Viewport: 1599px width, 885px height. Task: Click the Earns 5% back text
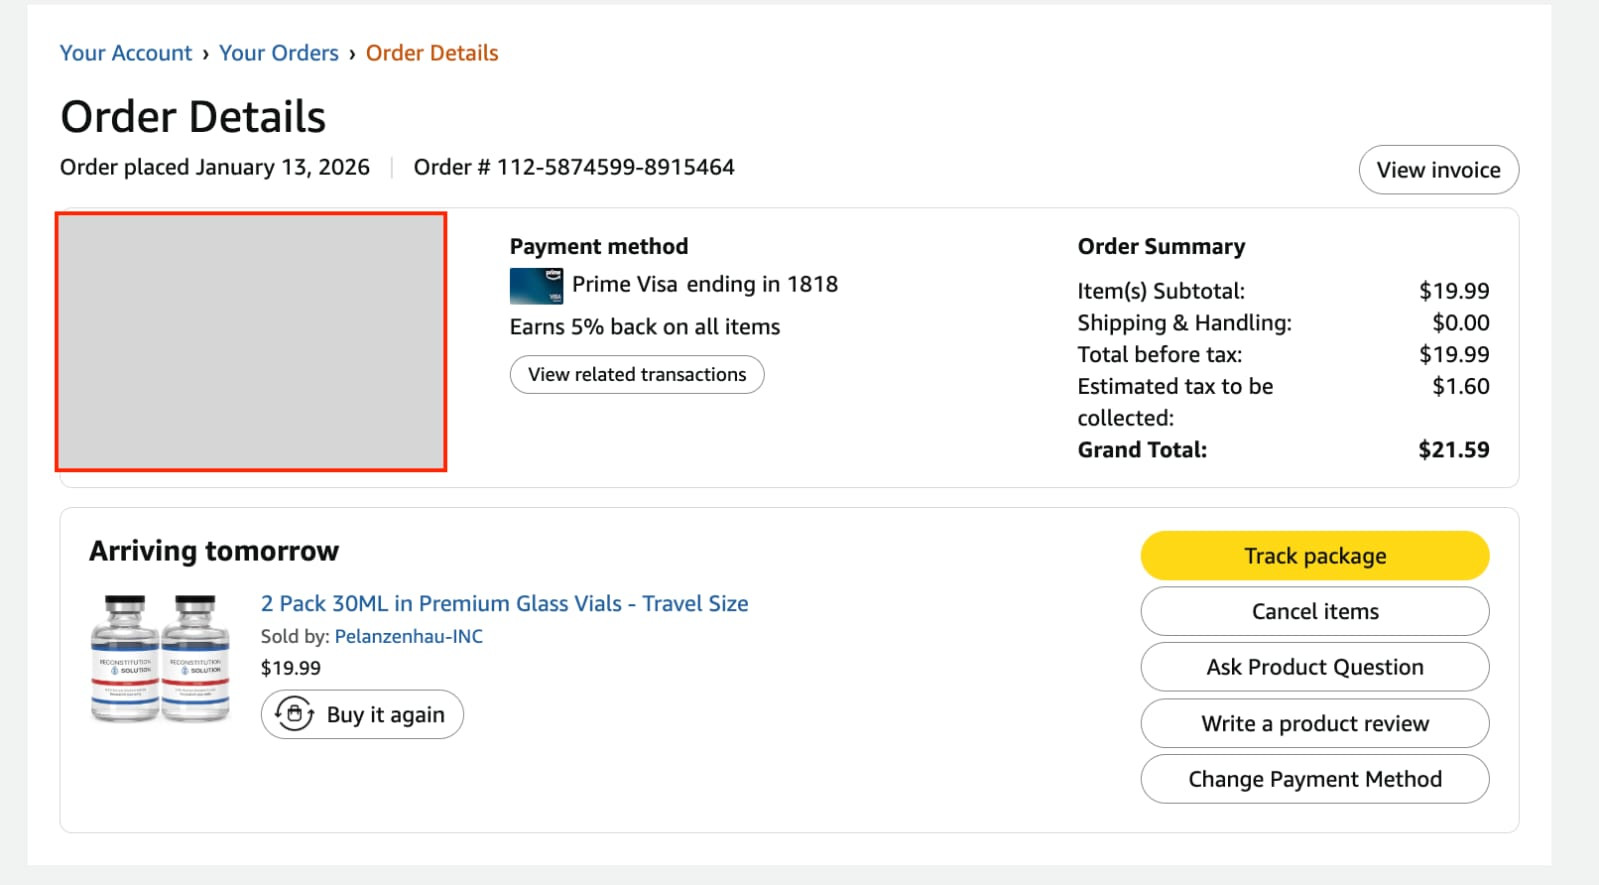point(644,327)
